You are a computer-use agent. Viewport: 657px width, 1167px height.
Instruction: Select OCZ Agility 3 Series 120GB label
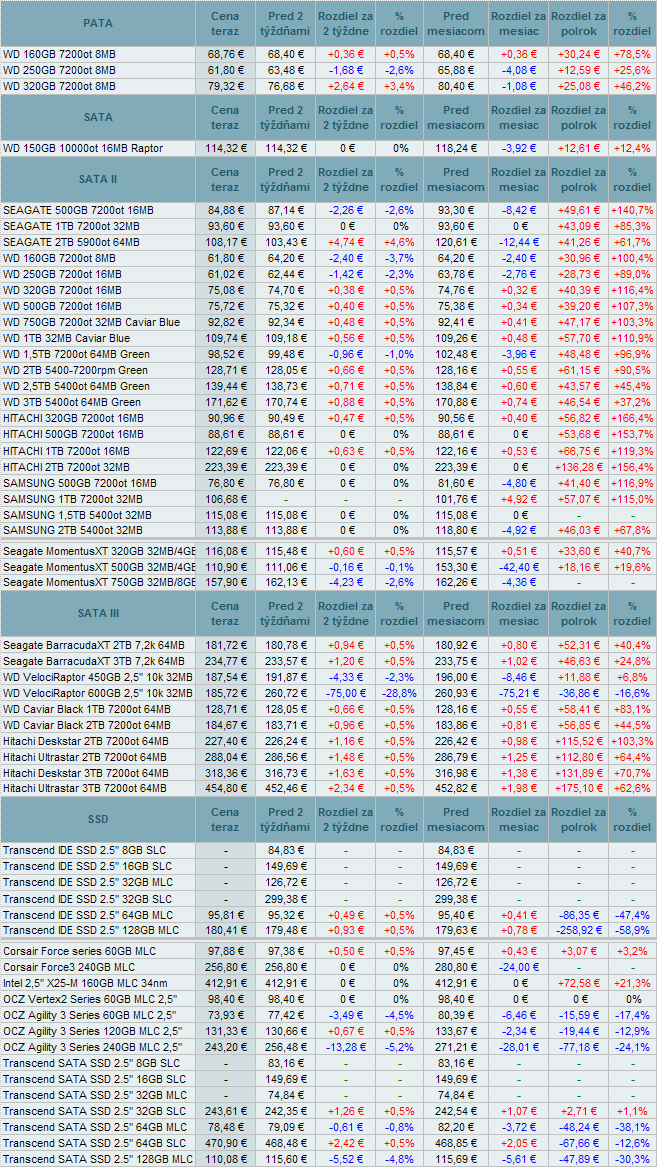coord(93,1031)
